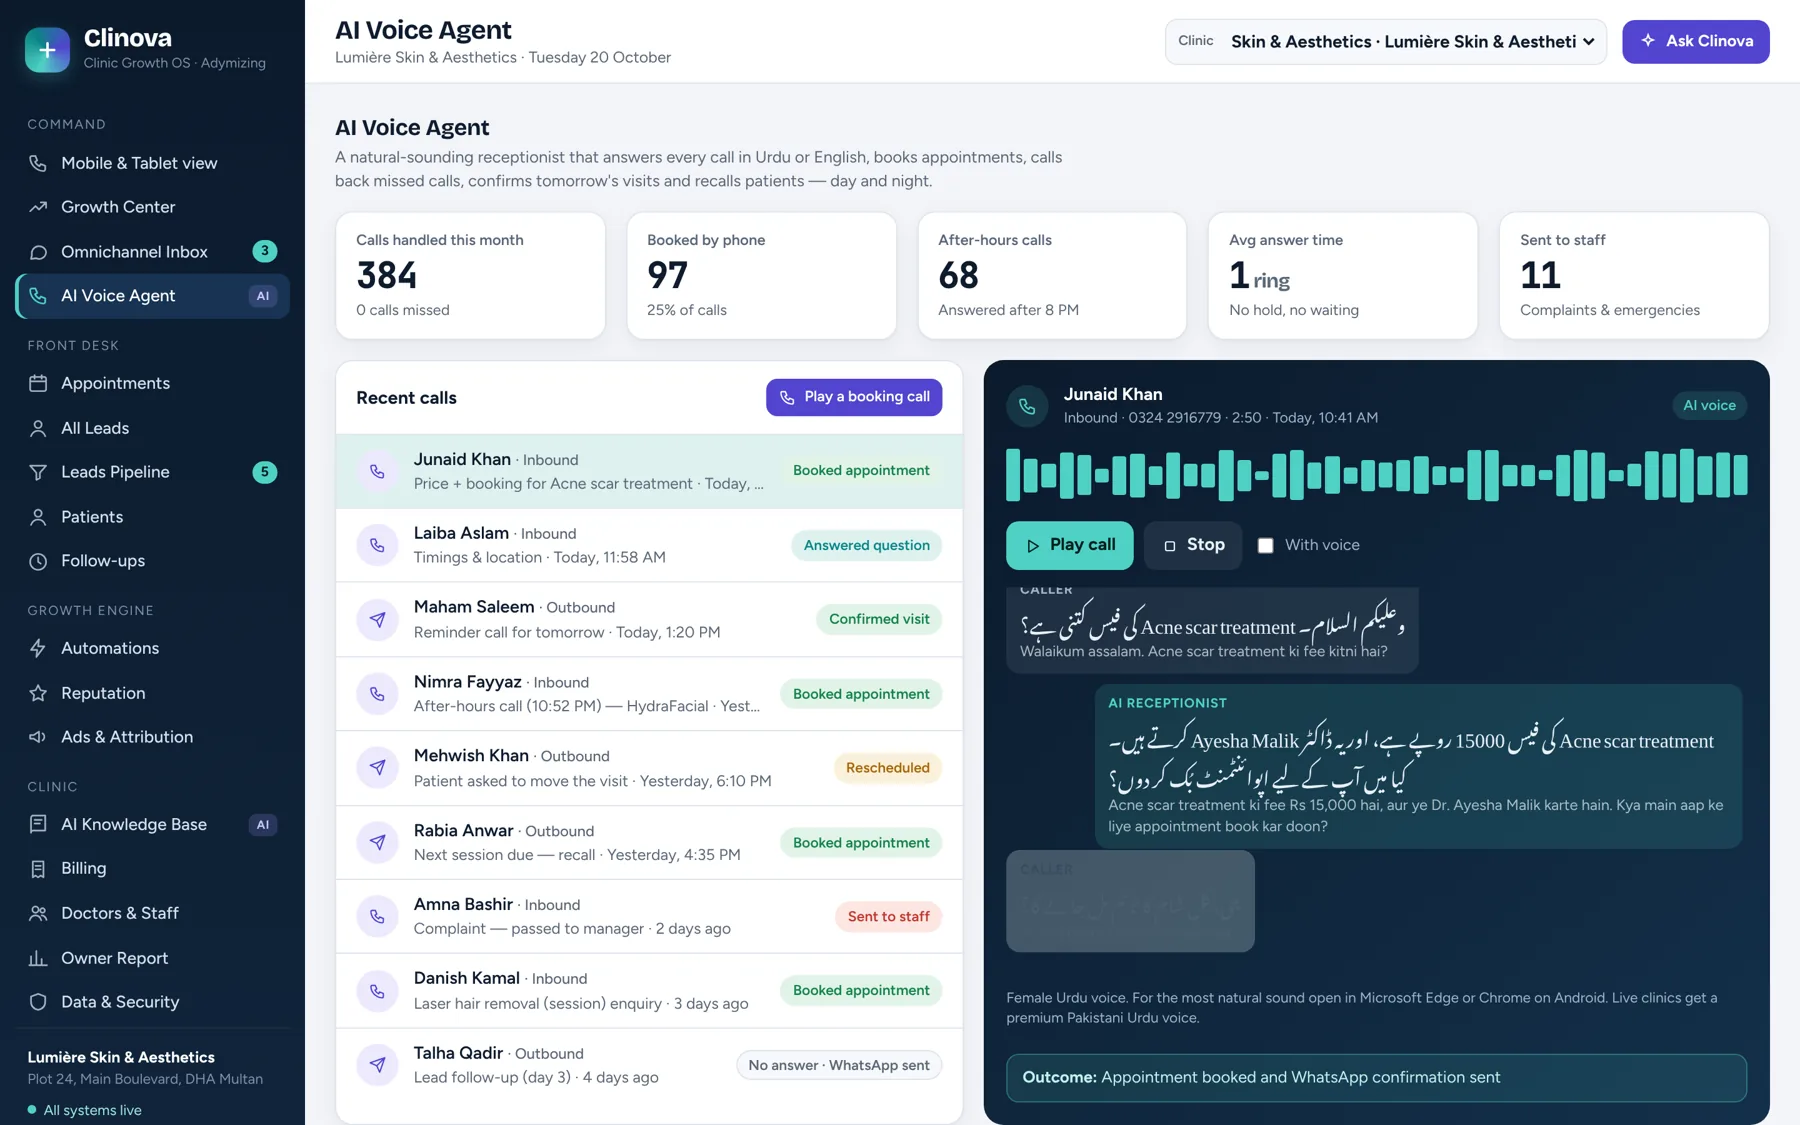Click the Stop playback button
Viewport: 1800px width, 1125px height.
pos(1193,545)
